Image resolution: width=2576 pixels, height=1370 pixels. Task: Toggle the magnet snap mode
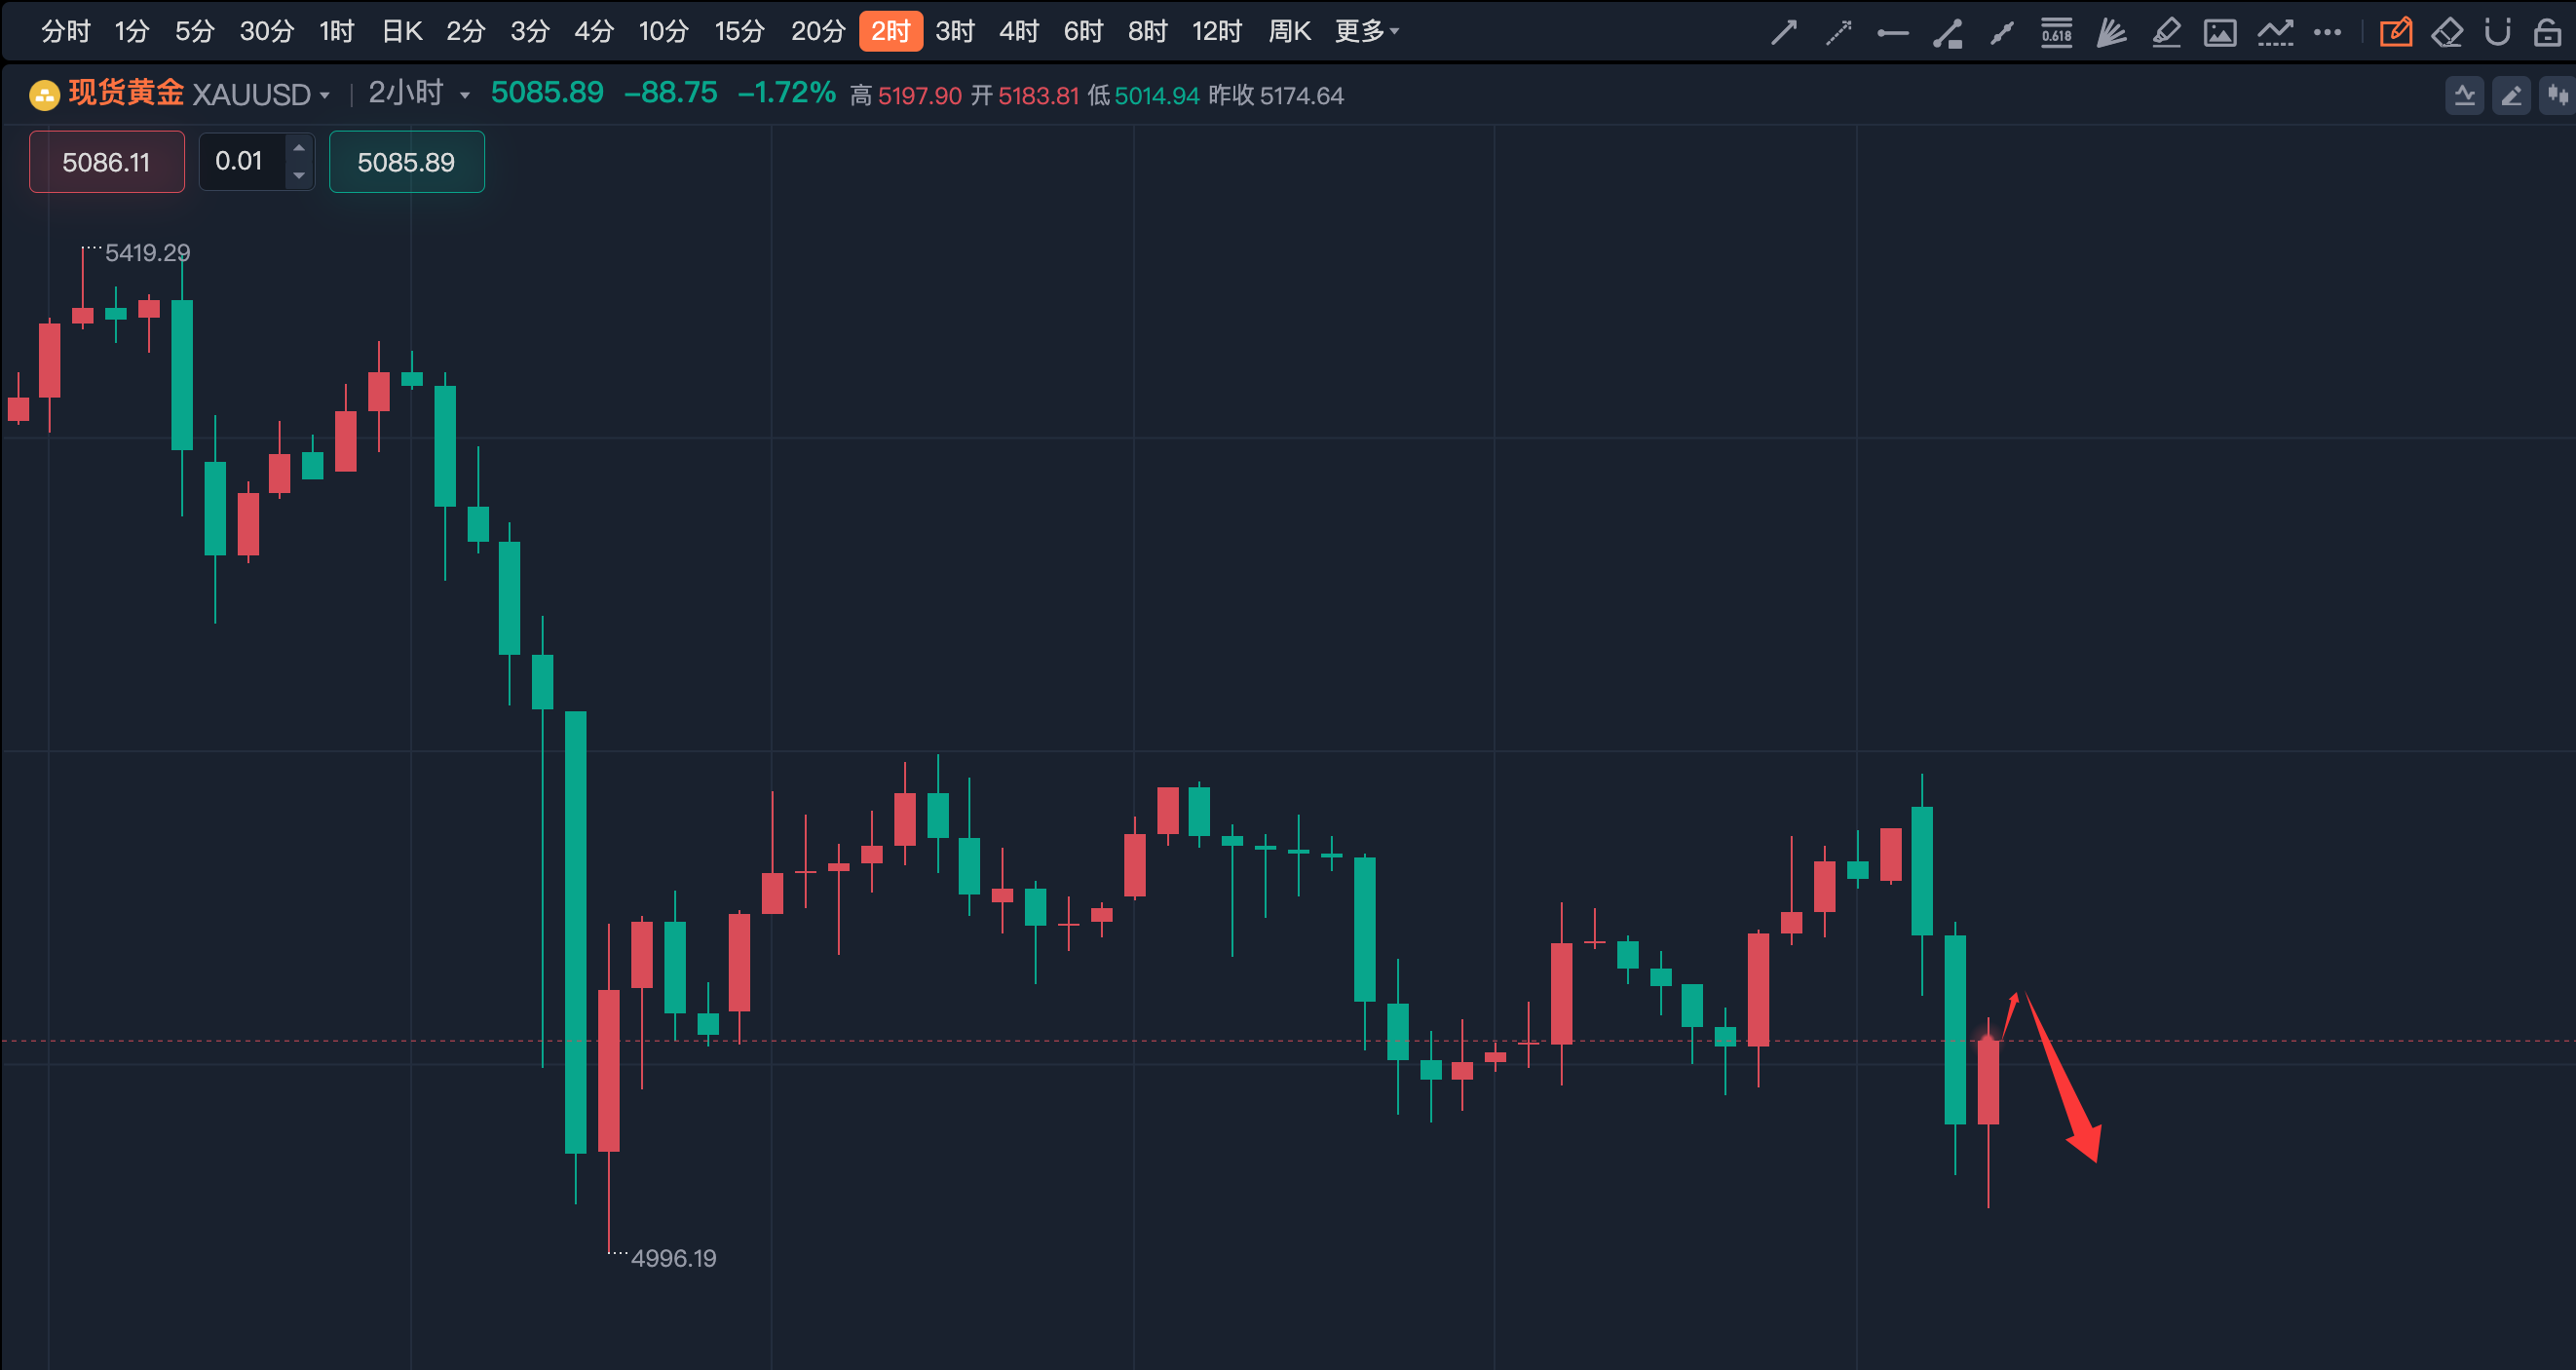click(x=2497, y=33)
